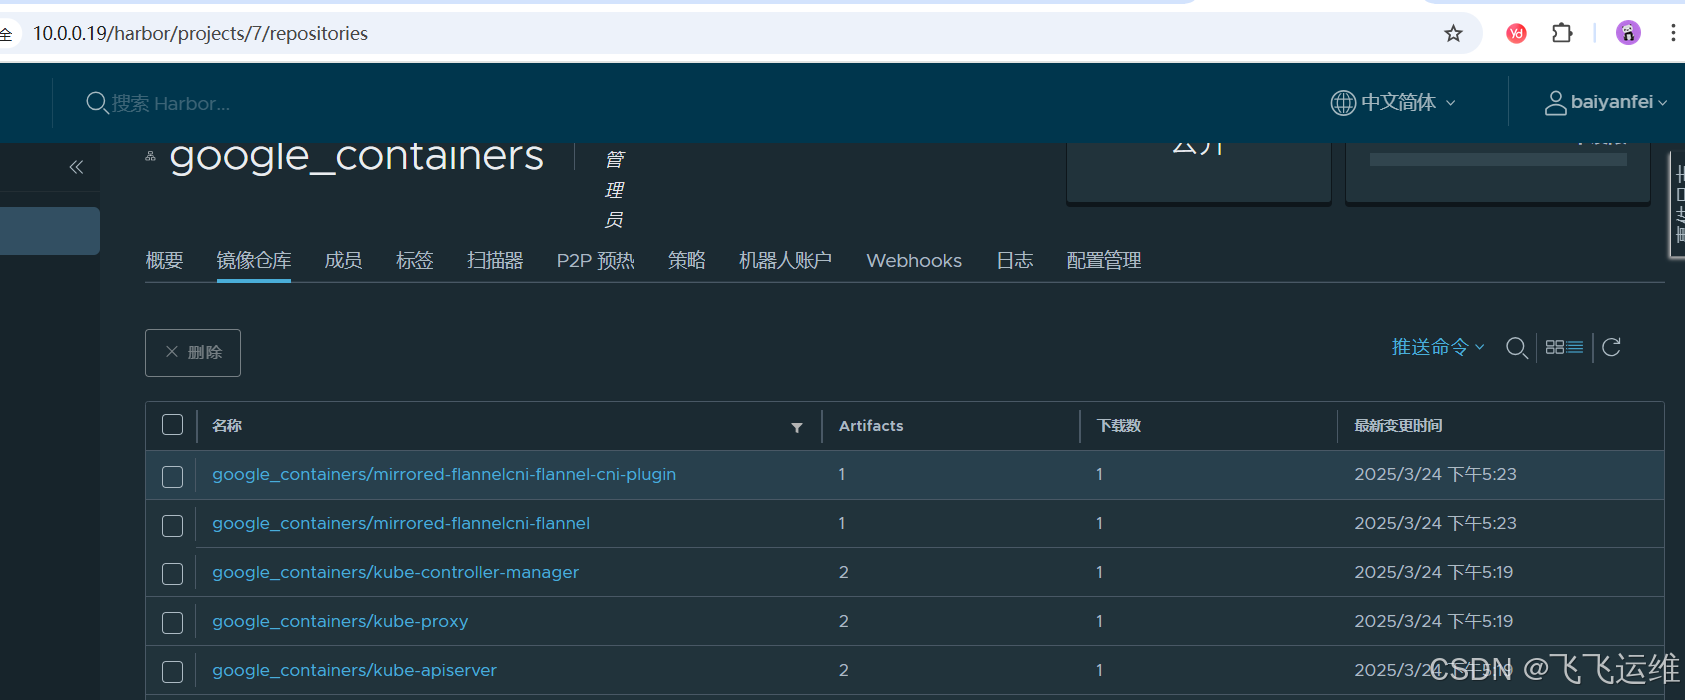Screen dimensions: 1685x700
Task: Click the user account icon
Action: click(x=1555, y=103)
